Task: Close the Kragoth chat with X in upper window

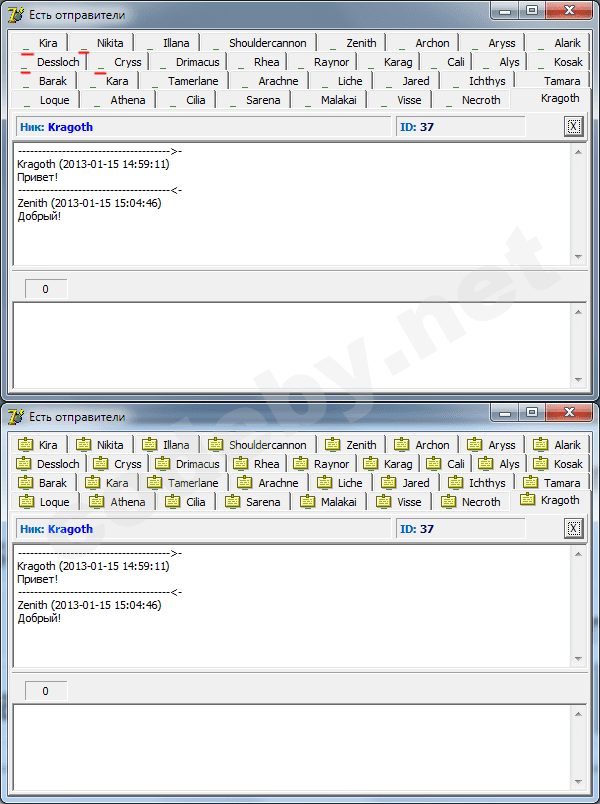Action: tap(573, 126)
